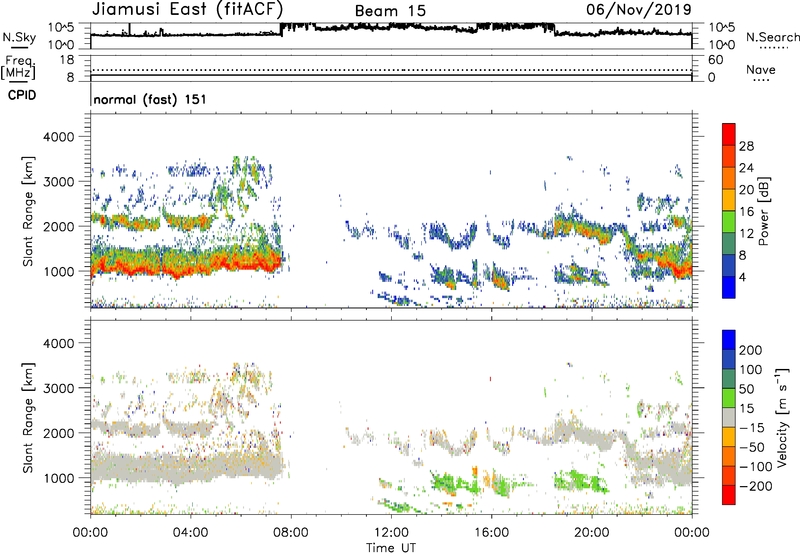Click the green velocity patch near 20:00 UT

tap(582, 481)
